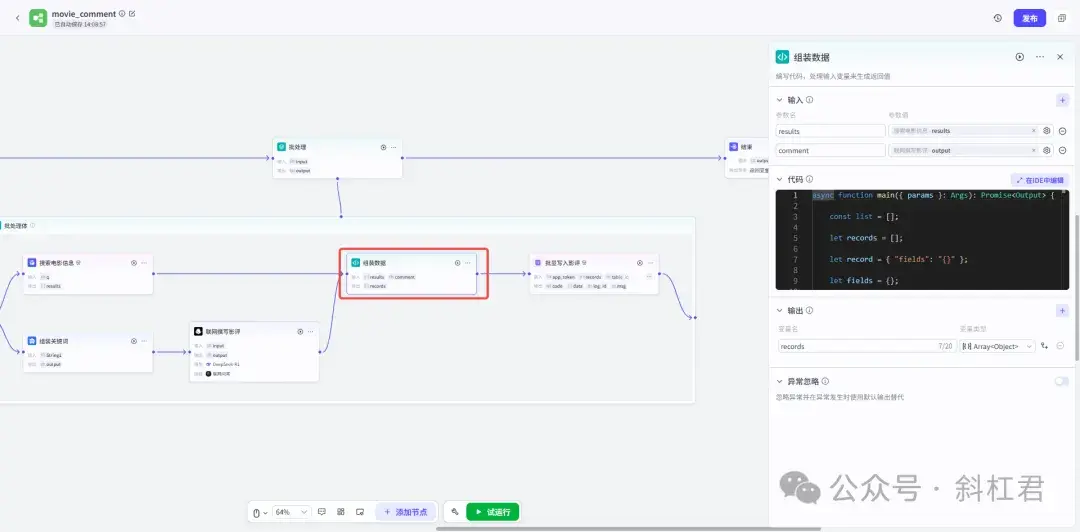Select the 结束 end node

[747, 158]
